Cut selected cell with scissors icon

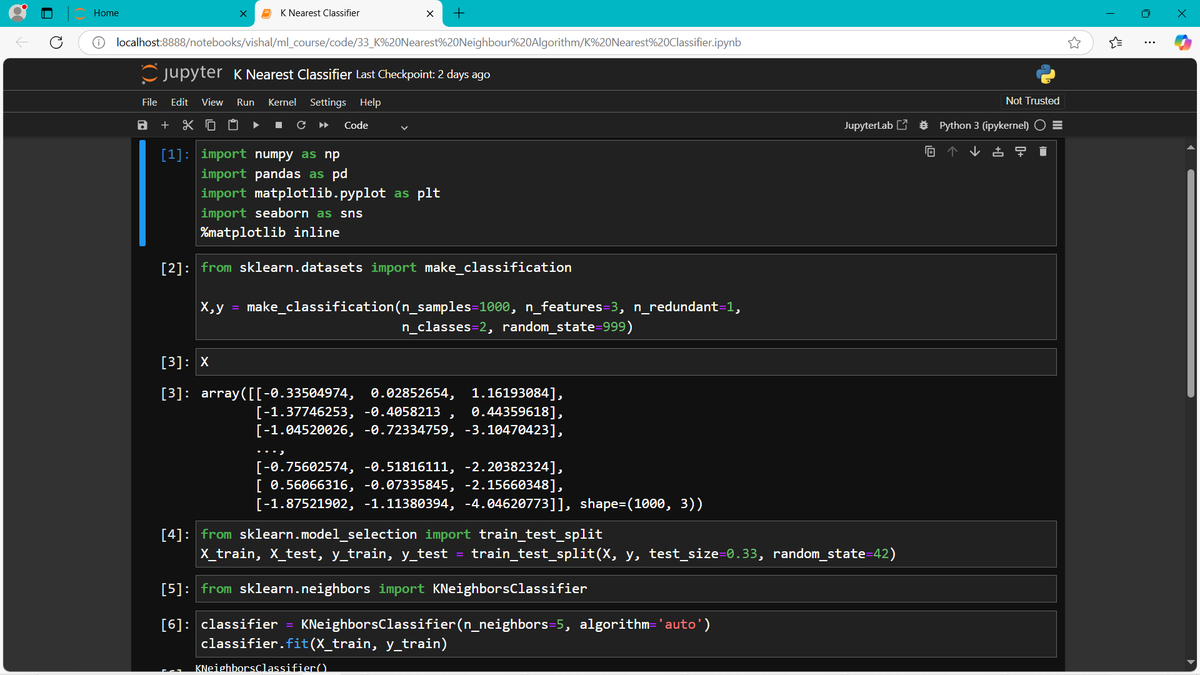coord(187,126)
